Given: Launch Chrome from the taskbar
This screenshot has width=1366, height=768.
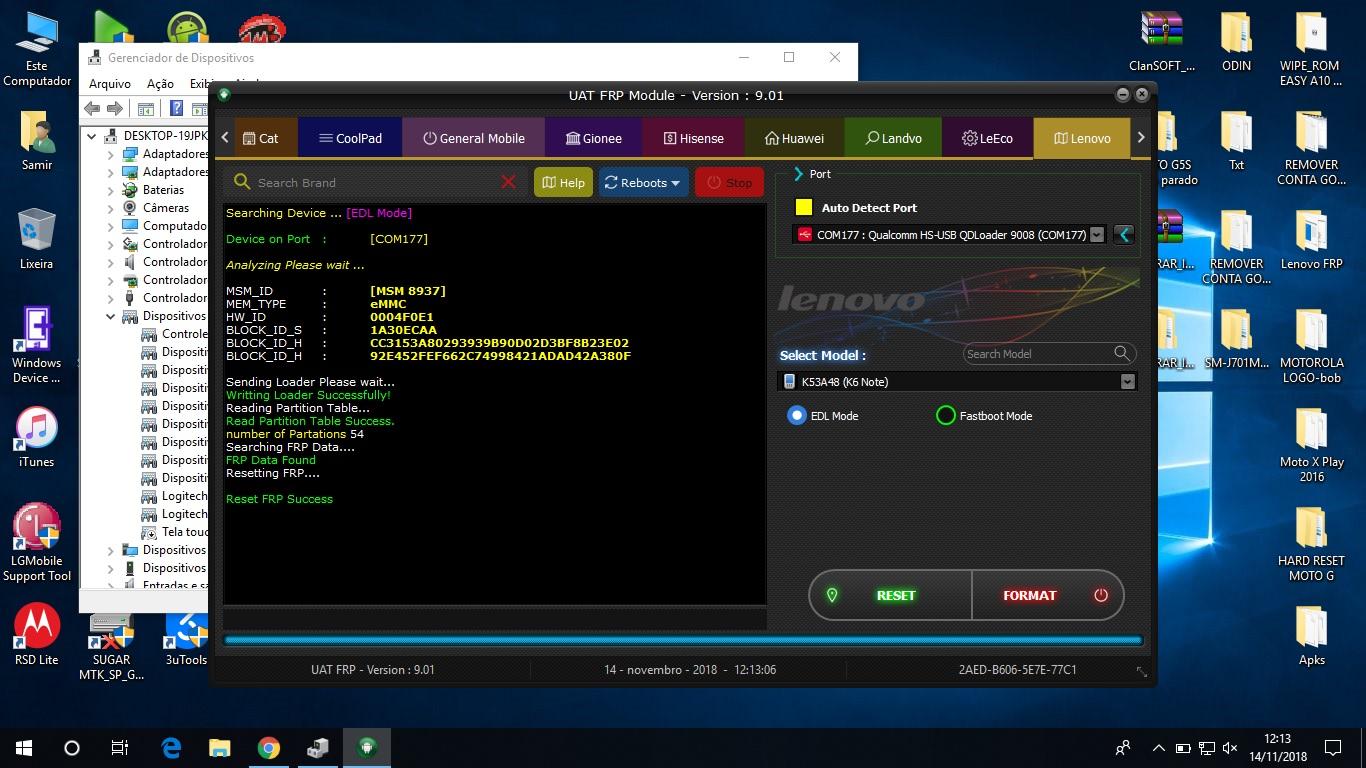Looking at the screenshot, I should pos(269,747).
